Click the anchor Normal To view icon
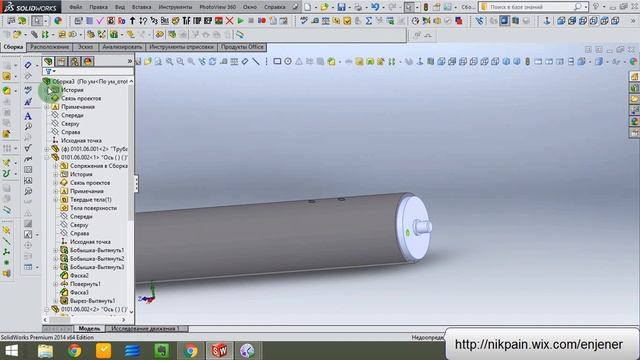 pos(547,20)
